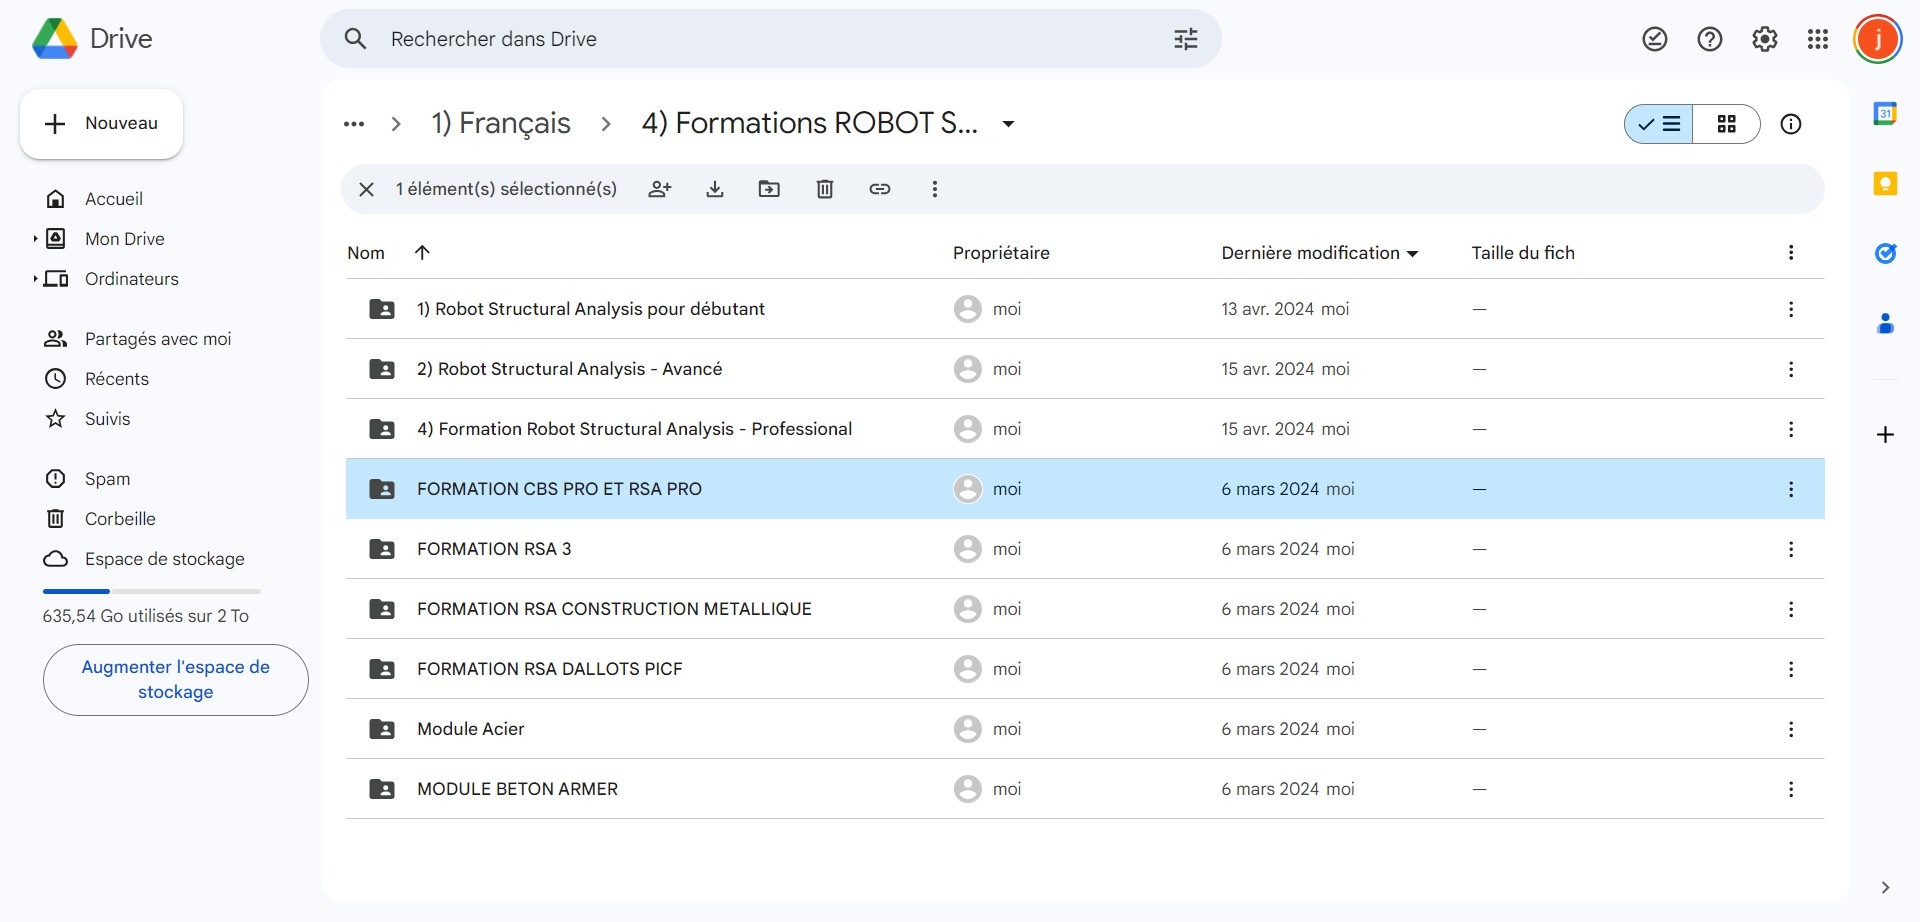Open Contacts side panel
1920x922 pixels.
1885,323
